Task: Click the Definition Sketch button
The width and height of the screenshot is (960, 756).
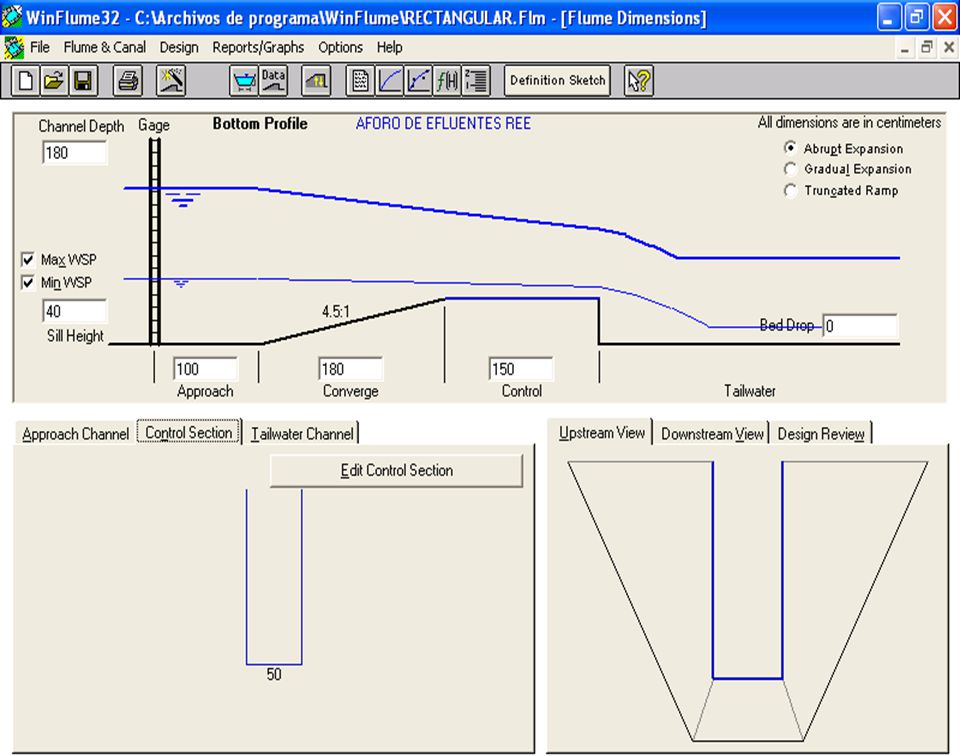Action: (557, 80)
